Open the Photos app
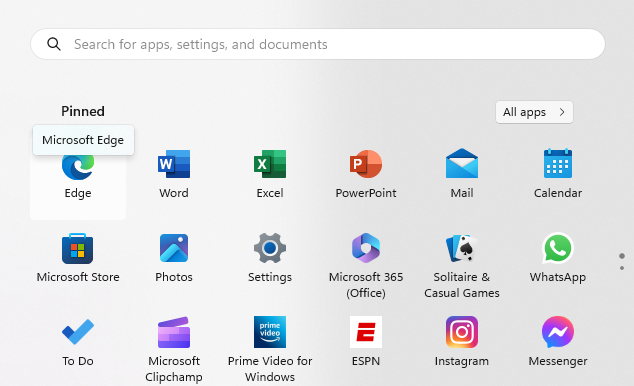The image size is (634, 386). (x=174, y=248)
